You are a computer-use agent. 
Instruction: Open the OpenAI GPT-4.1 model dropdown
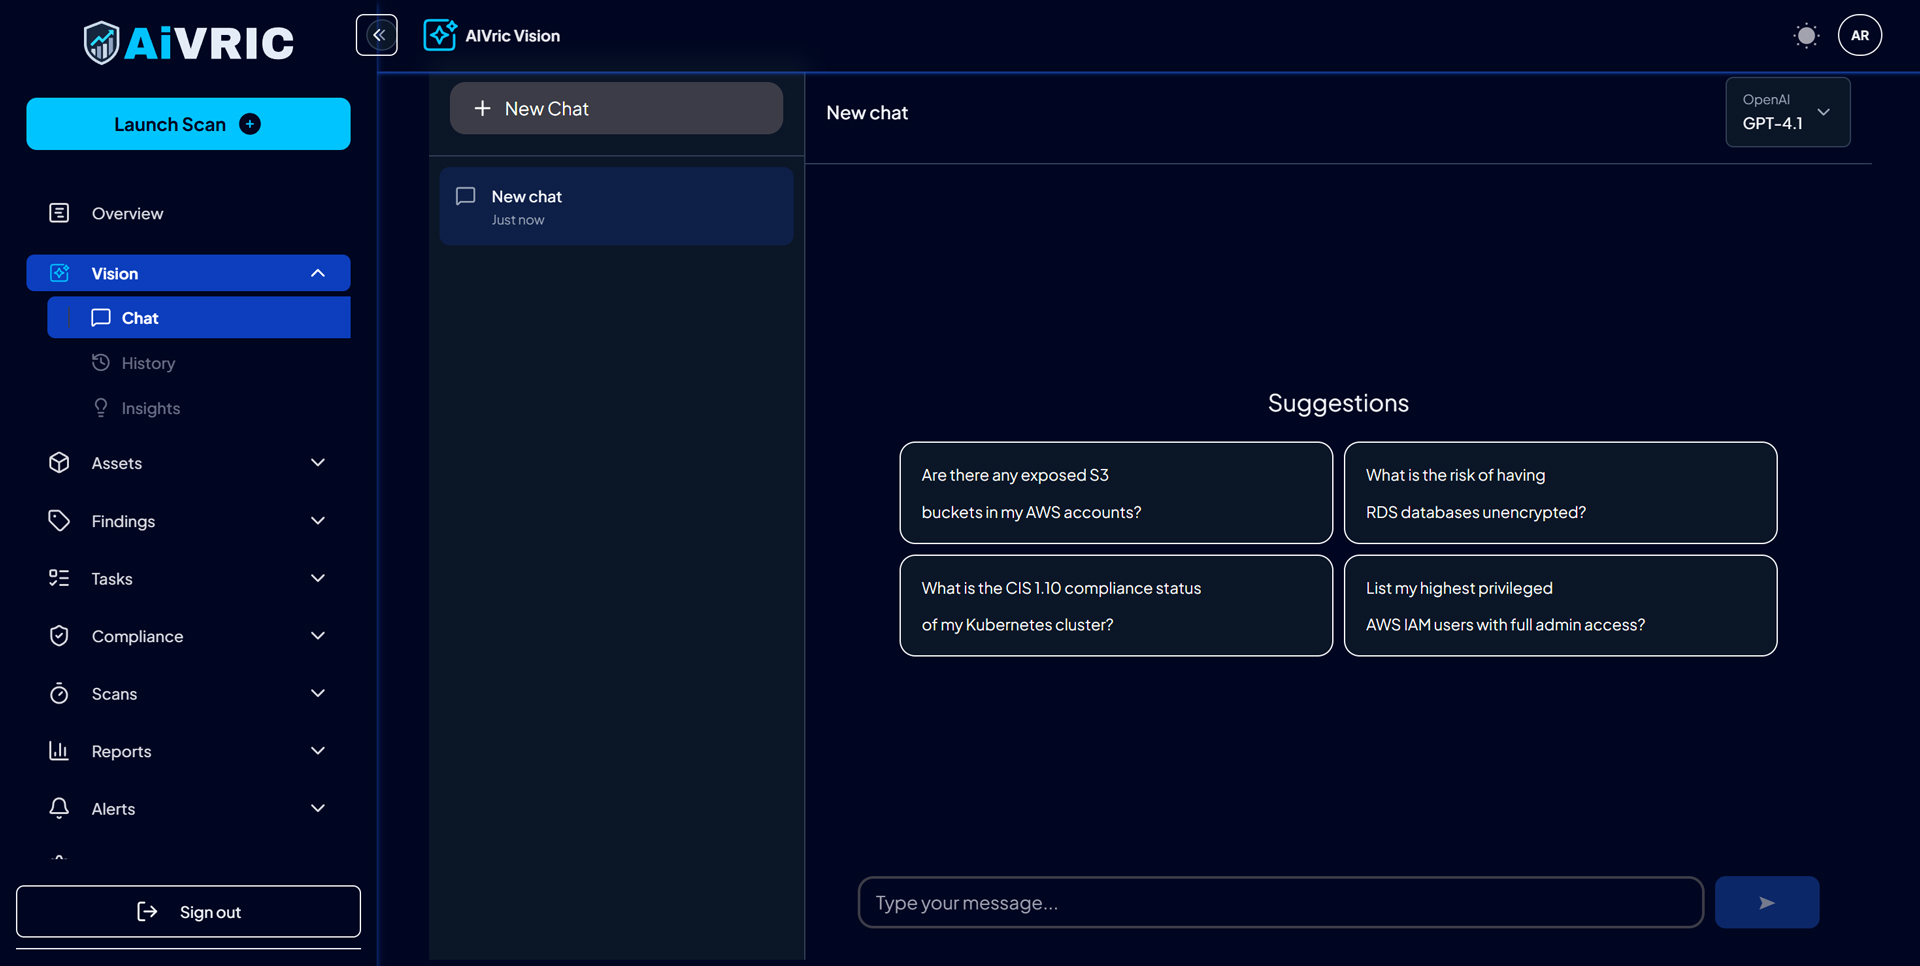point(1787,112)
